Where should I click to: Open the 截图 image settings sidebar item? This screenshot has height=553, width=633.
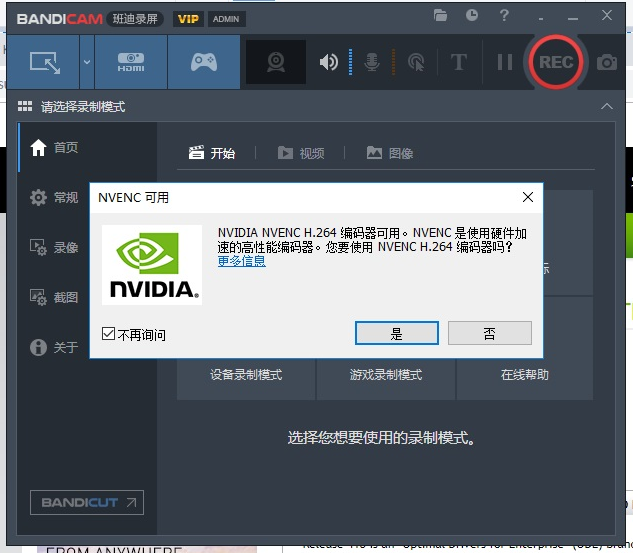54,297
